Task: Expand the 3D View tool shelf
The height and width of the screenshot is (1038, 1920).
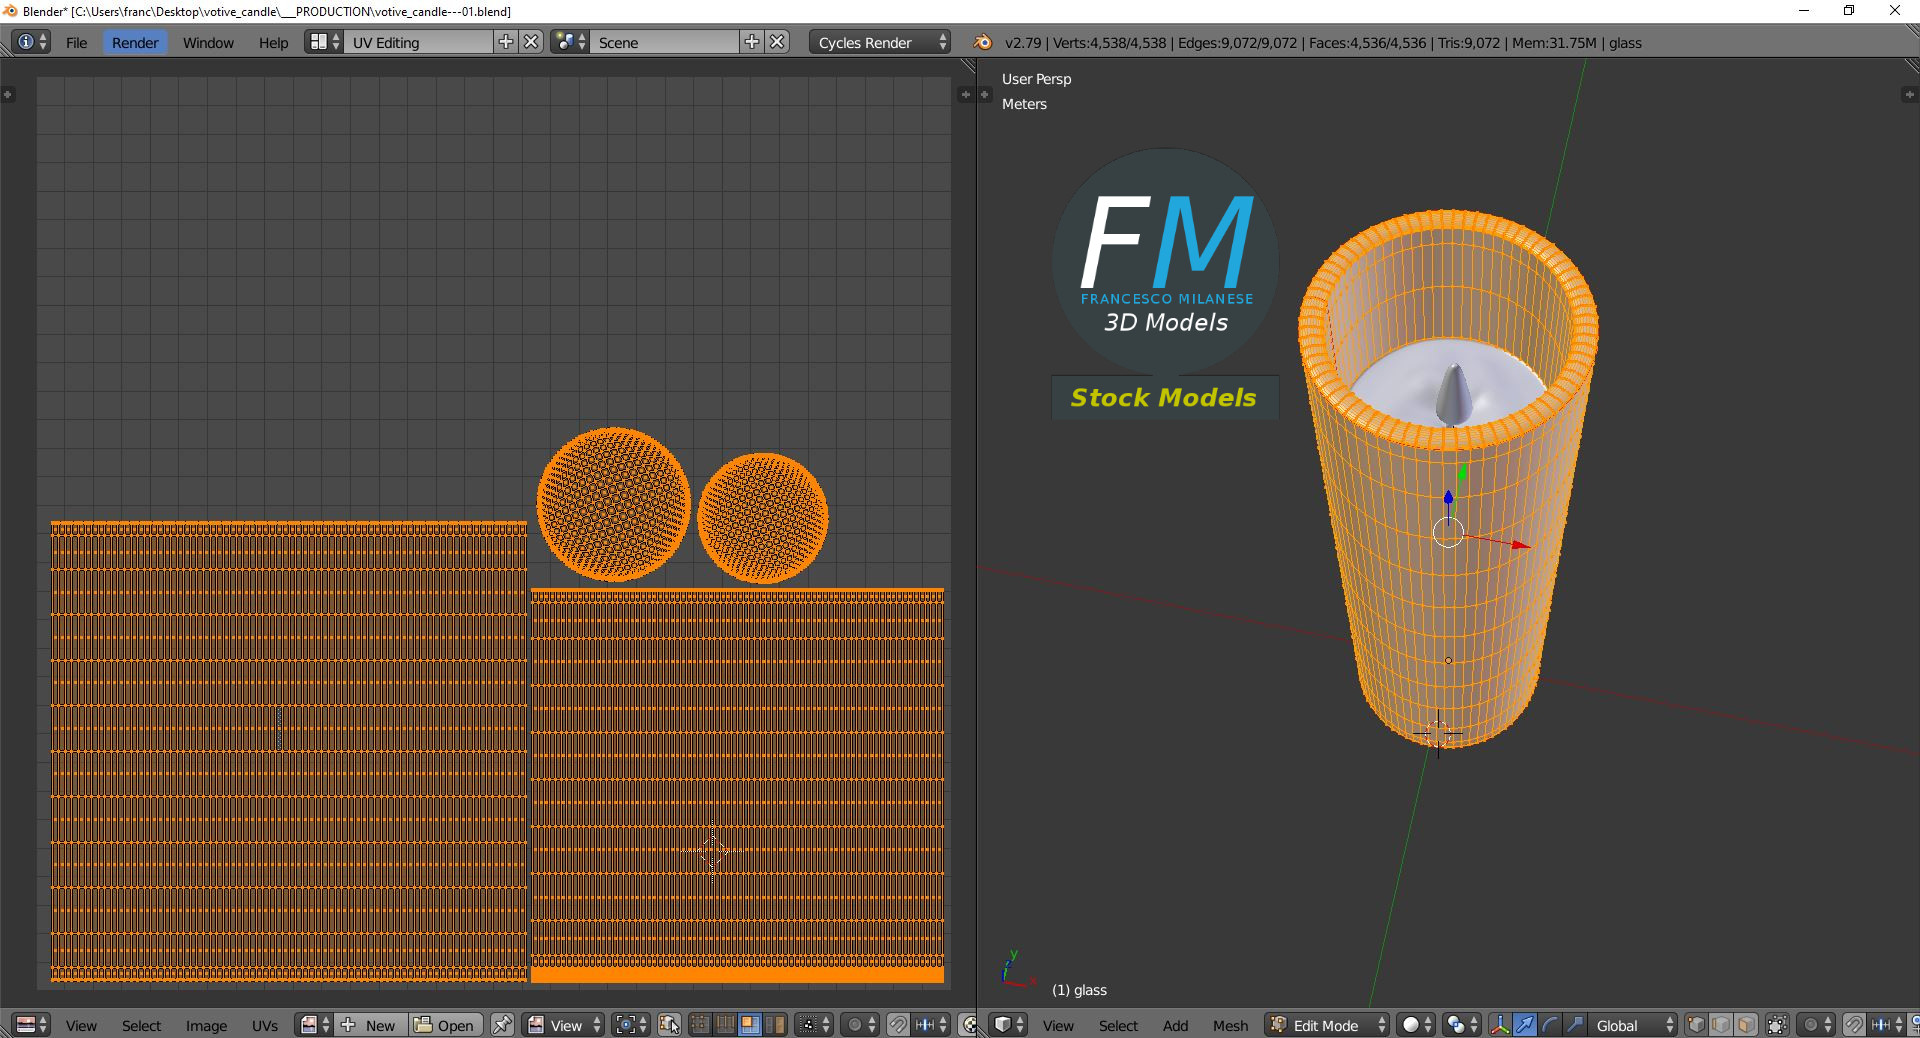Action: 984,94
